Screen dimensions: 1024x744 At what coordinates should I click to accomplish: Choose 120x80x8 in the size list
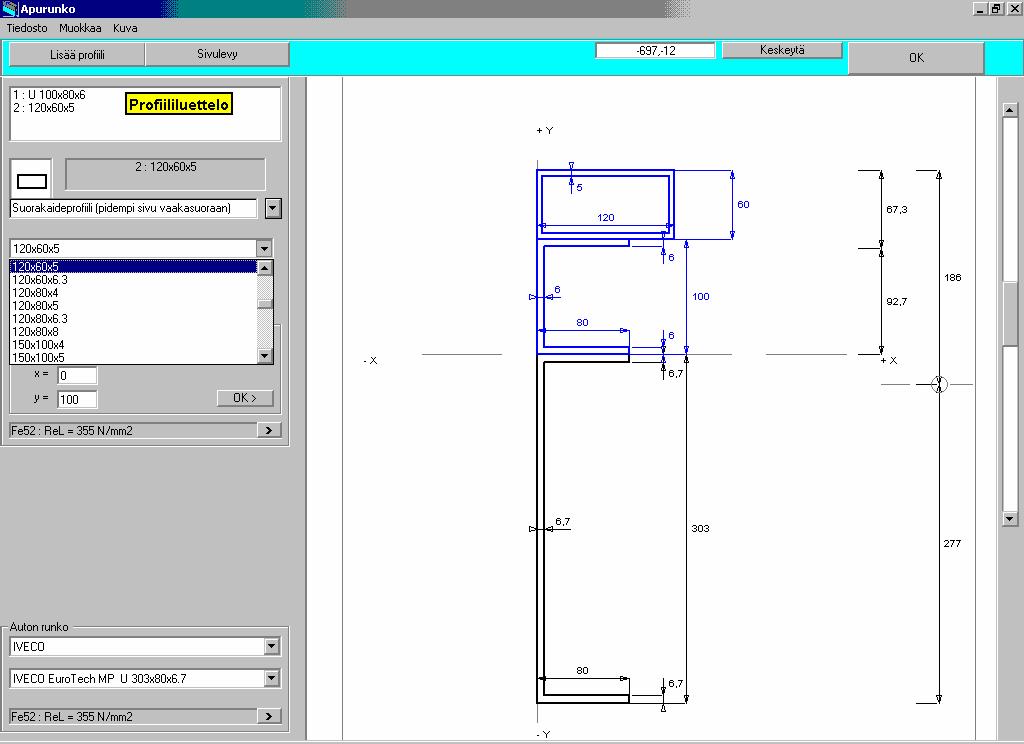coord(133,332)
